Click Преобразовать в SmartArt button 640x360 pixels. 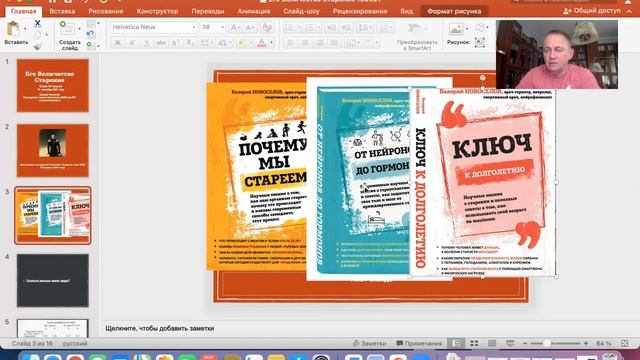coord(417,36)
